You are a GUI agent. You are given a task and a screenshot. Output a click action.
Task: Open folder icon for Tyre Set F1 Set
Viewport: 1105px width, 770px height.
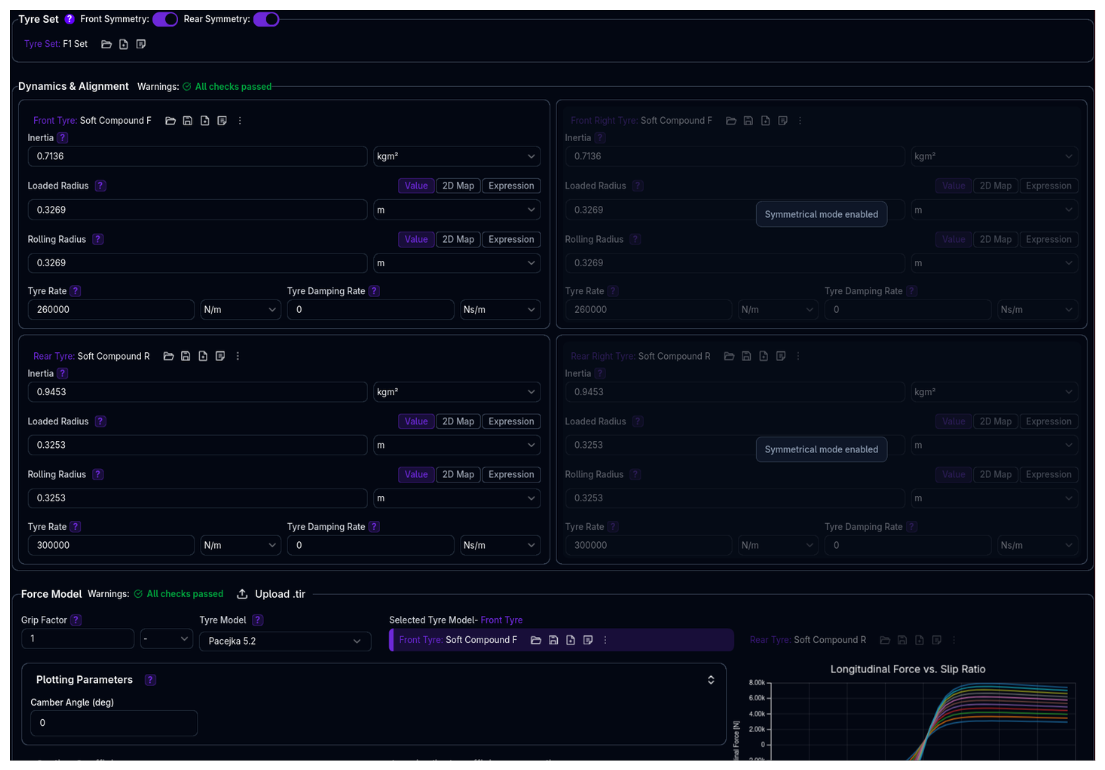106,44
